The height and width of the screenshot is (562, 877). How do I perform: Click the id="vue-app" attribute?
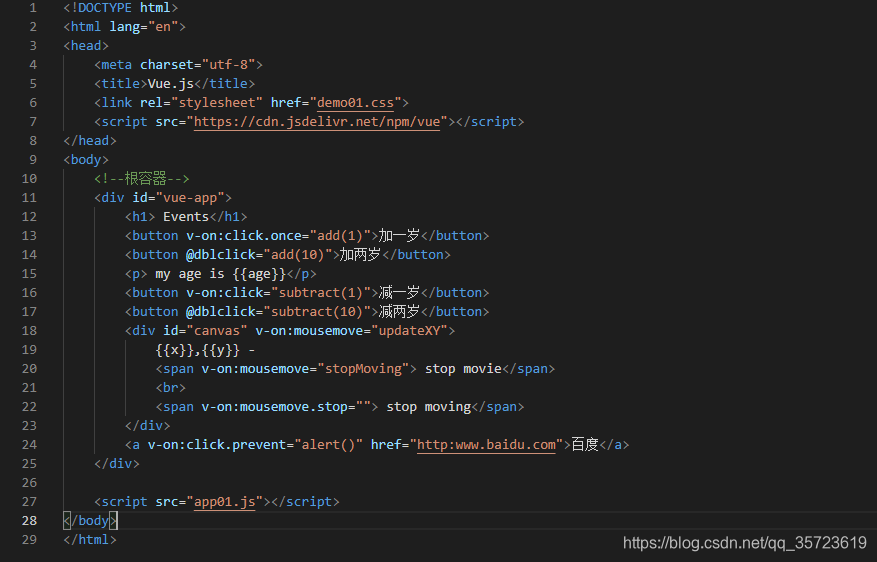tap(178, 197)
